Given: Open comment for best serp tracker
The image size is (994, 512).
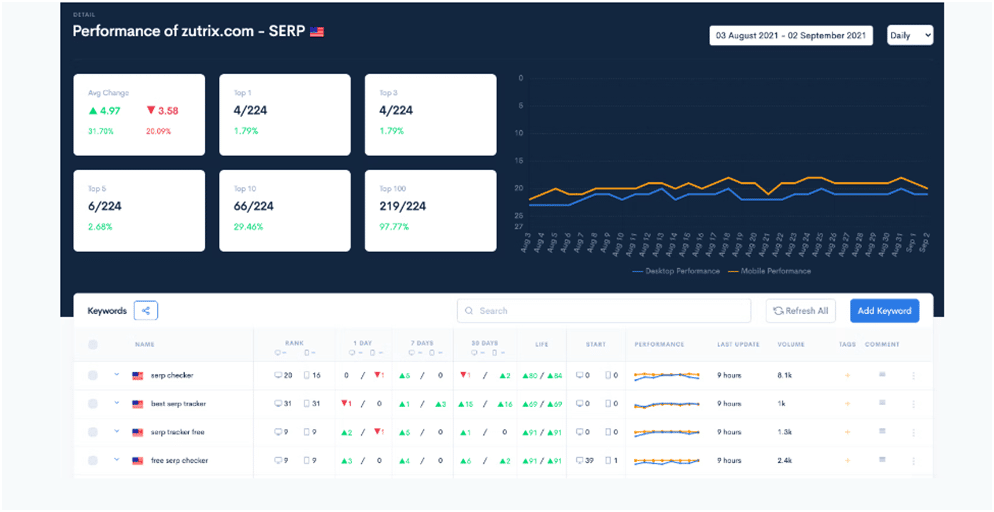Looking at the screenshot, I should coord(882,404).
